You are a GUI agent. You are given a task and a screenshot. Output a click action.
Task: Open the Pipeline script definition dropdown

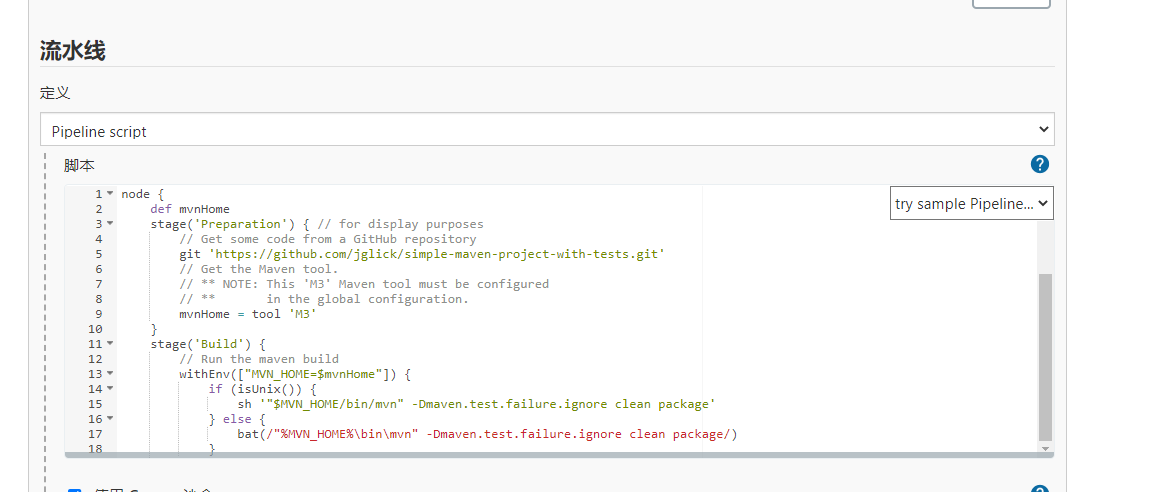click(547, 130)
